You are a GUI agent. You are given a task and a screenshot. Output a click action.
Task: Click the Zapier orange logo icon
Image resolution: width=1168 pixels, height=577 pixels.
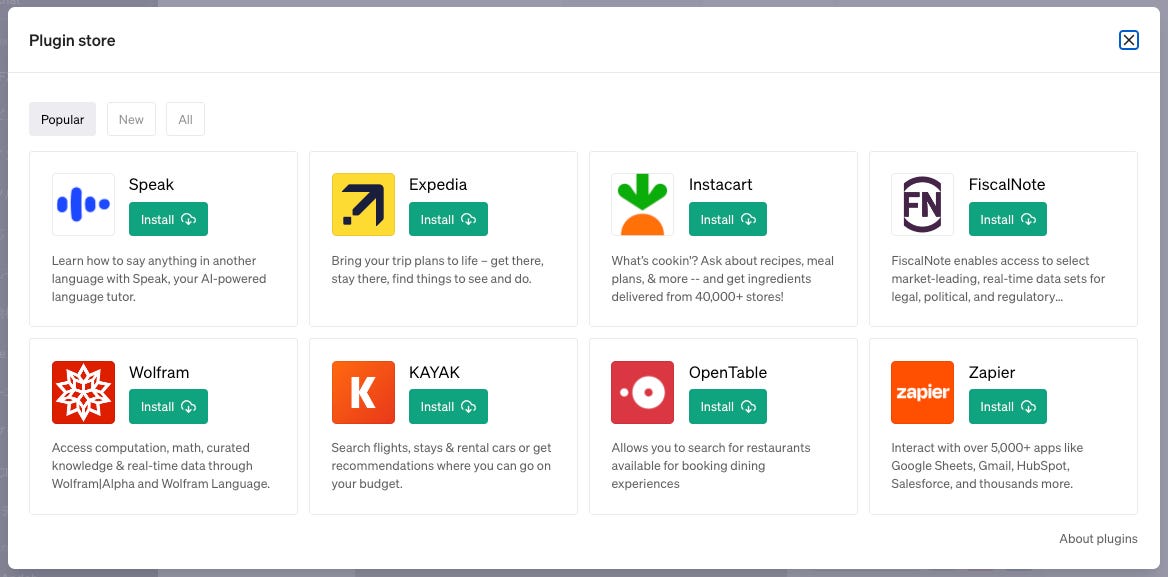tap(922, 392)
